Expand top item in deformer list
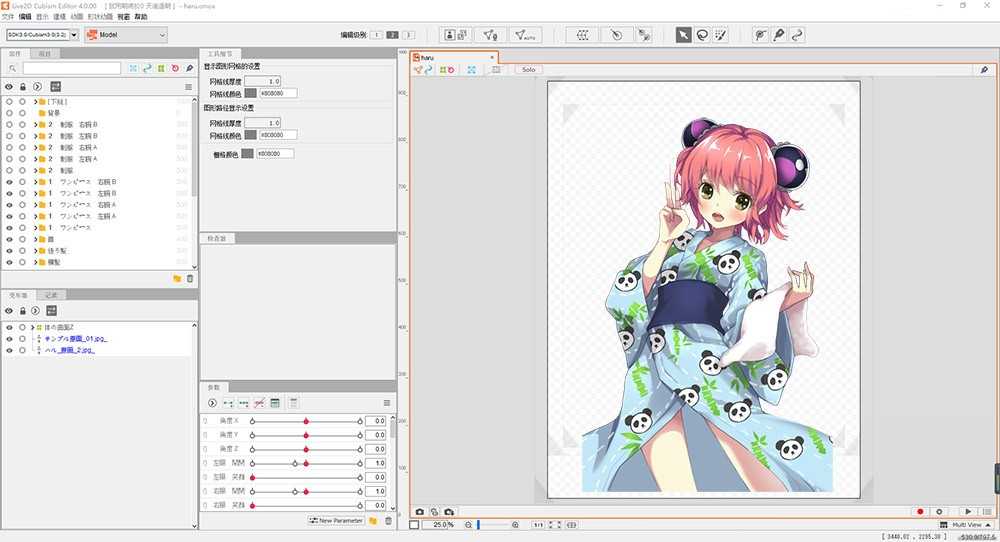 (33, 327)
